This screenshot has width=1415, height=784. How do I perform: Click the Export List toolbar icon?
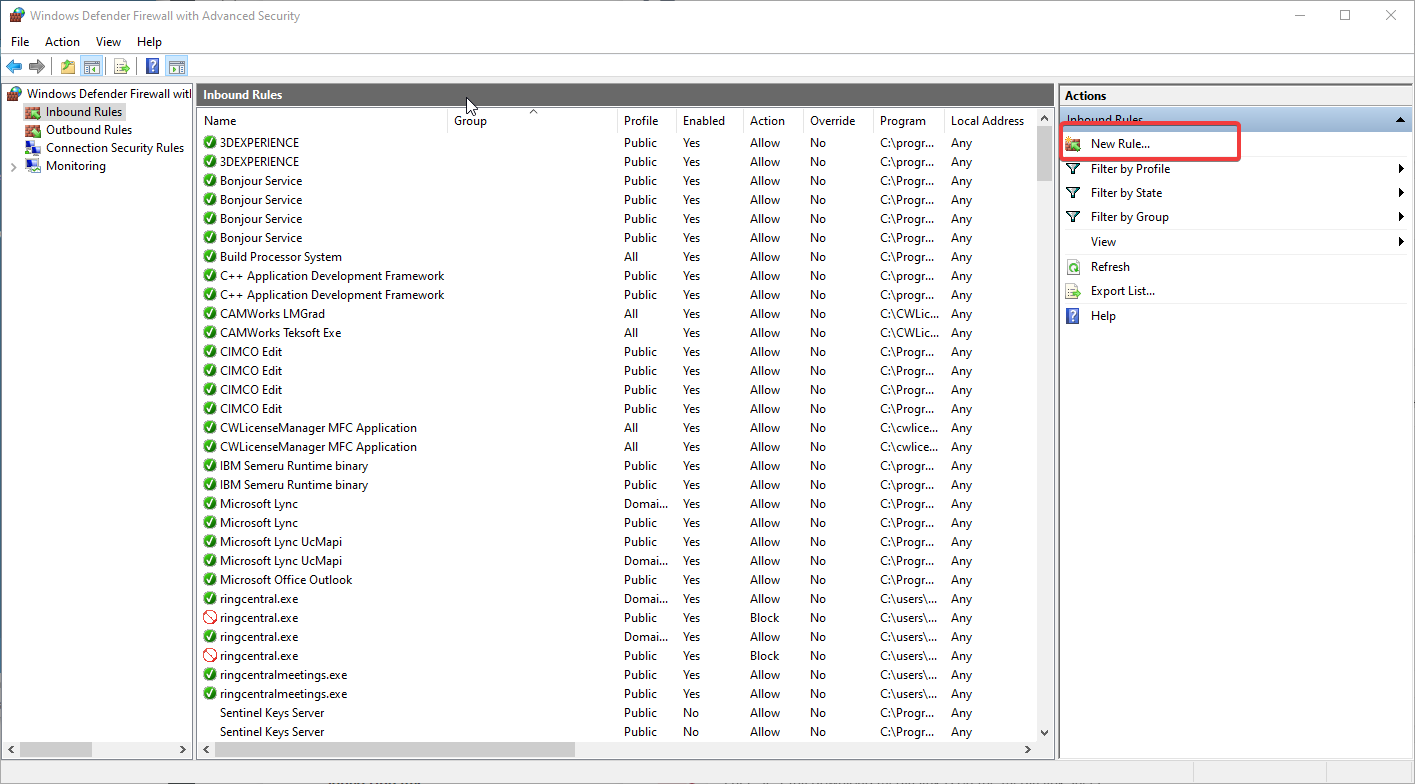(122, 67)
